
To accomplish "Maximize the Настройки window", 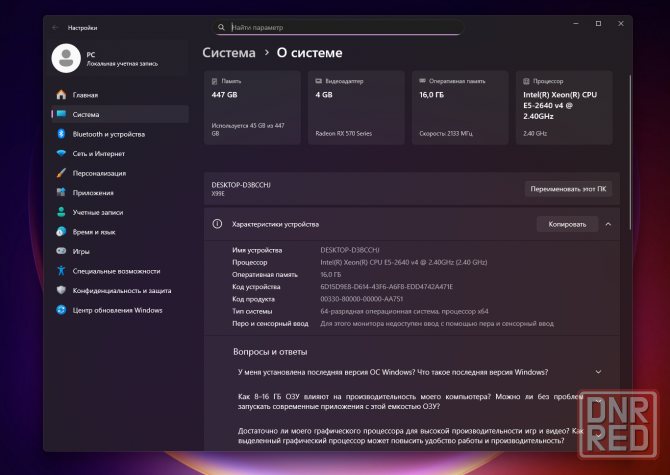I will point(598,23).
